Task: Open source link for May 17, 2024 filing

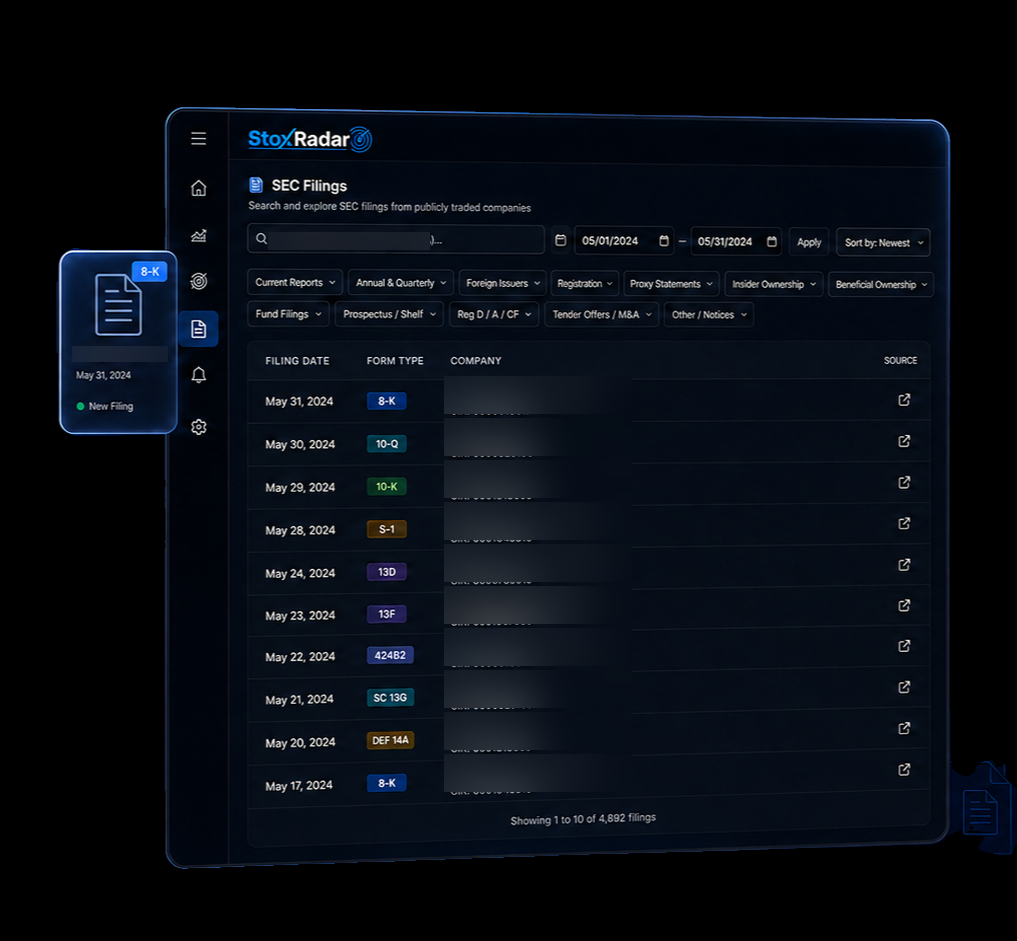Action: pos(904,769)
